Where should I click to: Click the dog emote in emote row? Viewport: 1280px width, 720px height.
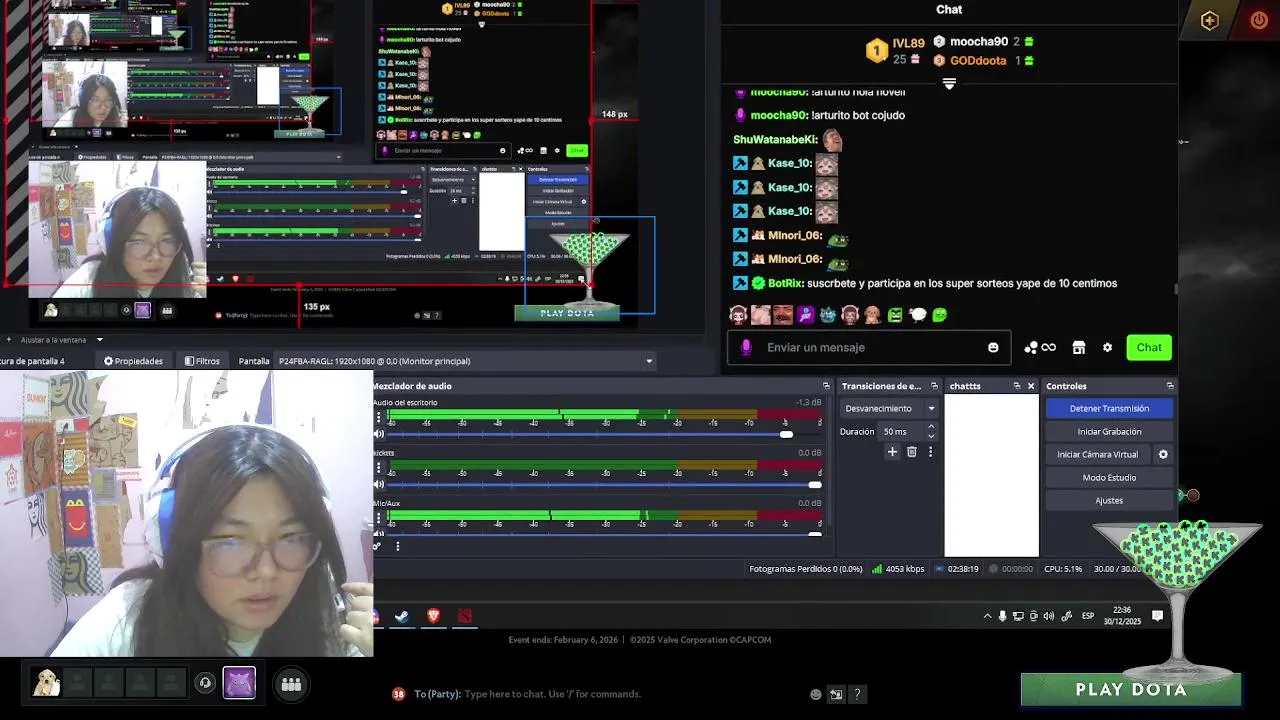point(872,315)
